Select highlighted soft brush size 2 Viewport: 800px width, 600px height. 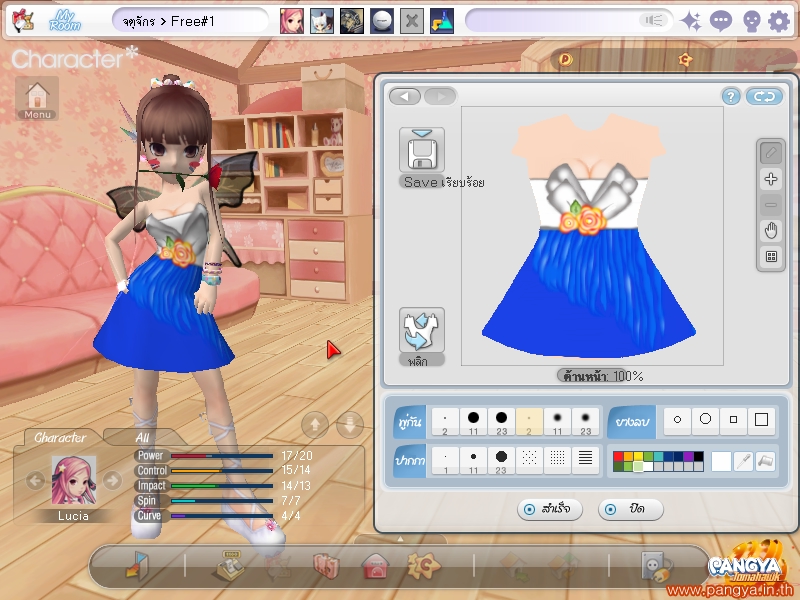(529, 422)
